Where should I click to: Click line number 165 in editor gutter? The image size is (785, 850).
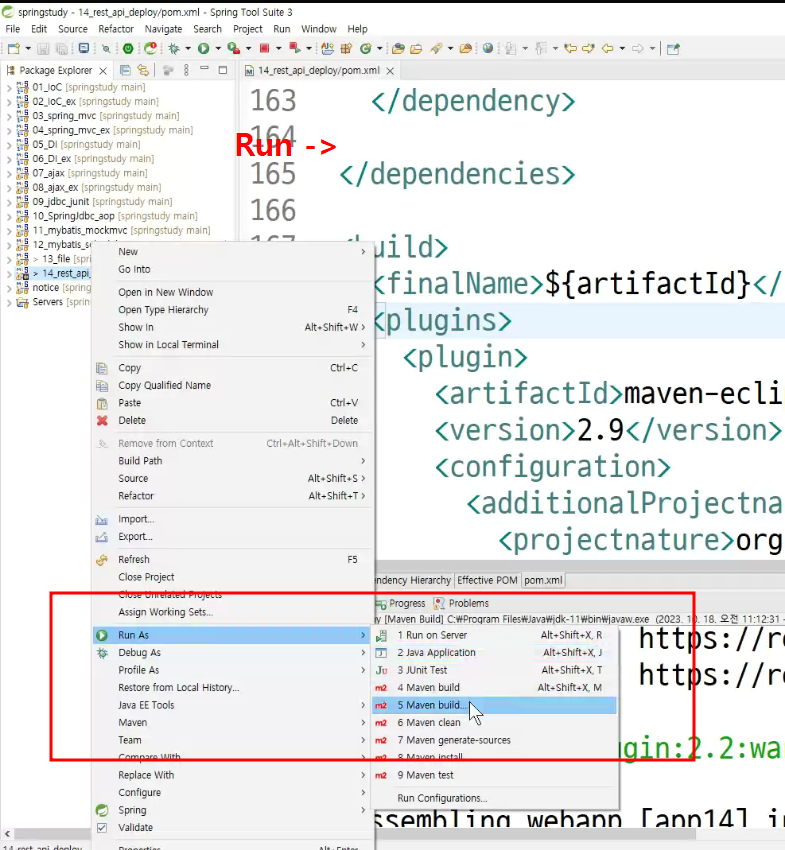point(273,174)
